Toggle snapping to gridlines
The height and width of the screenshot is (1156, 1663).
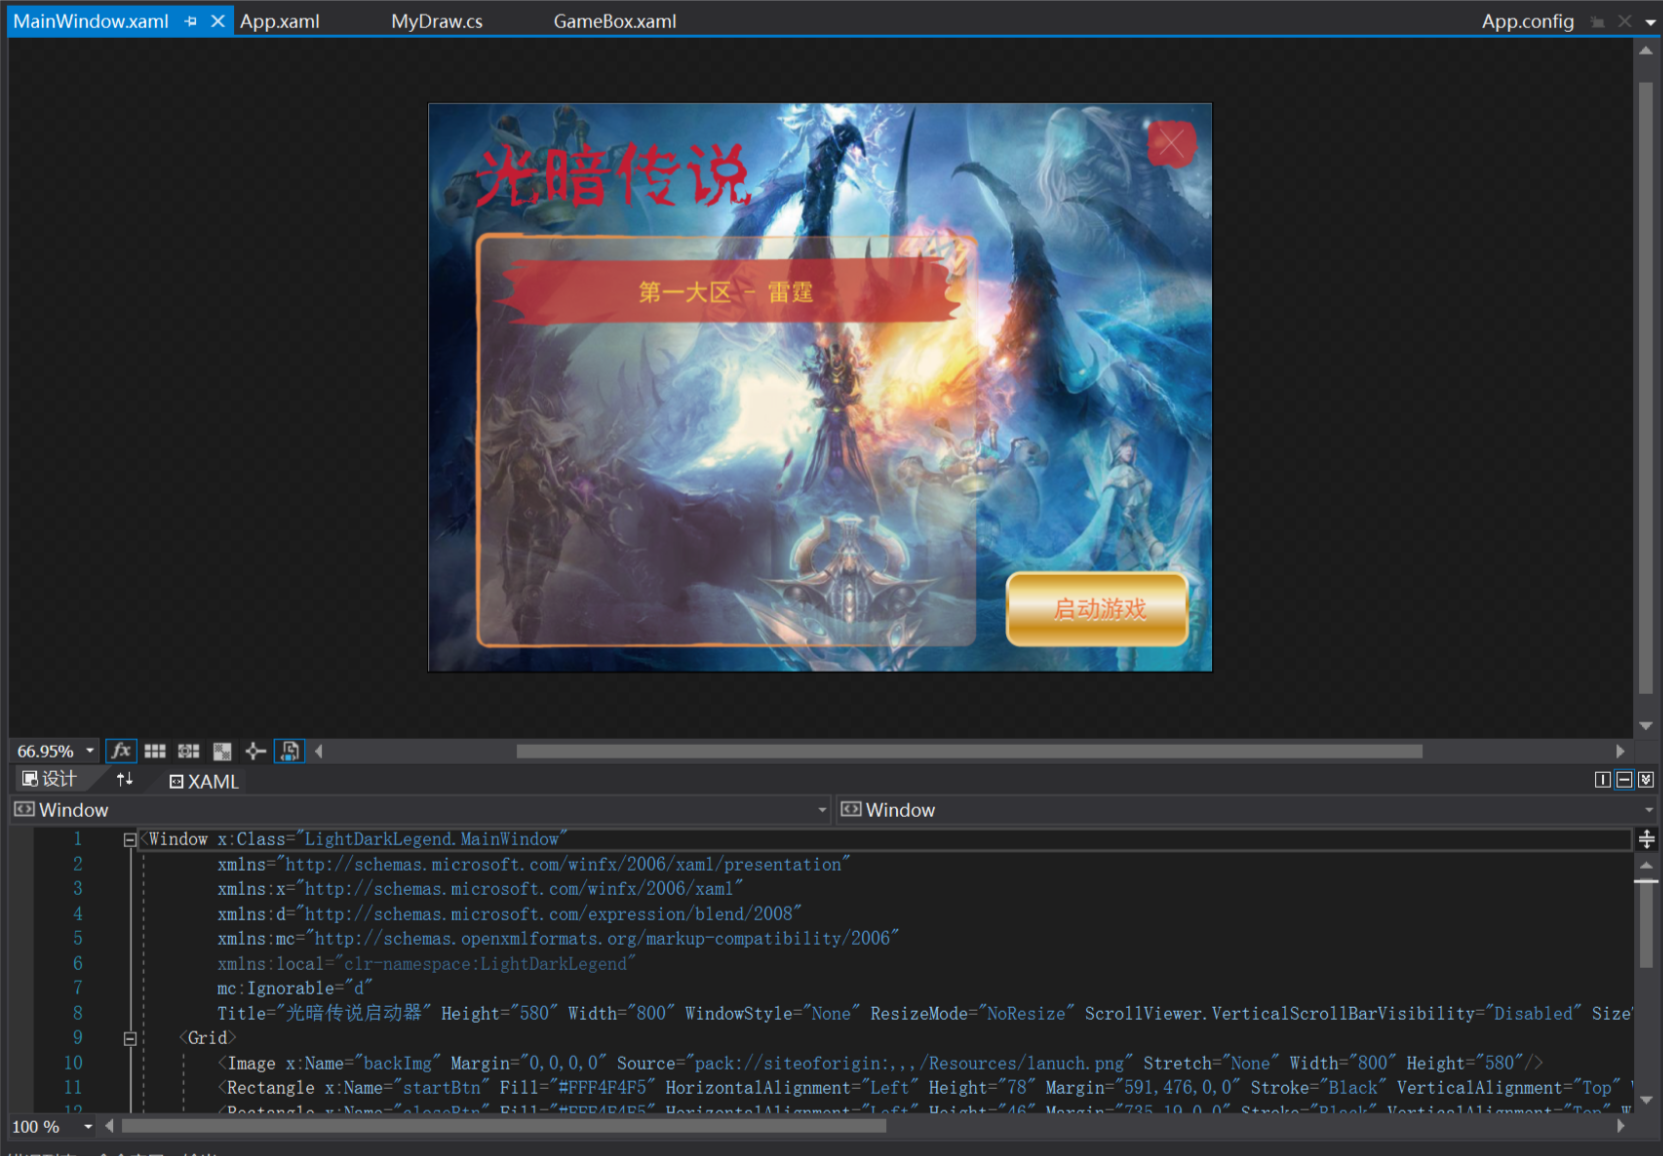point(189,751)
